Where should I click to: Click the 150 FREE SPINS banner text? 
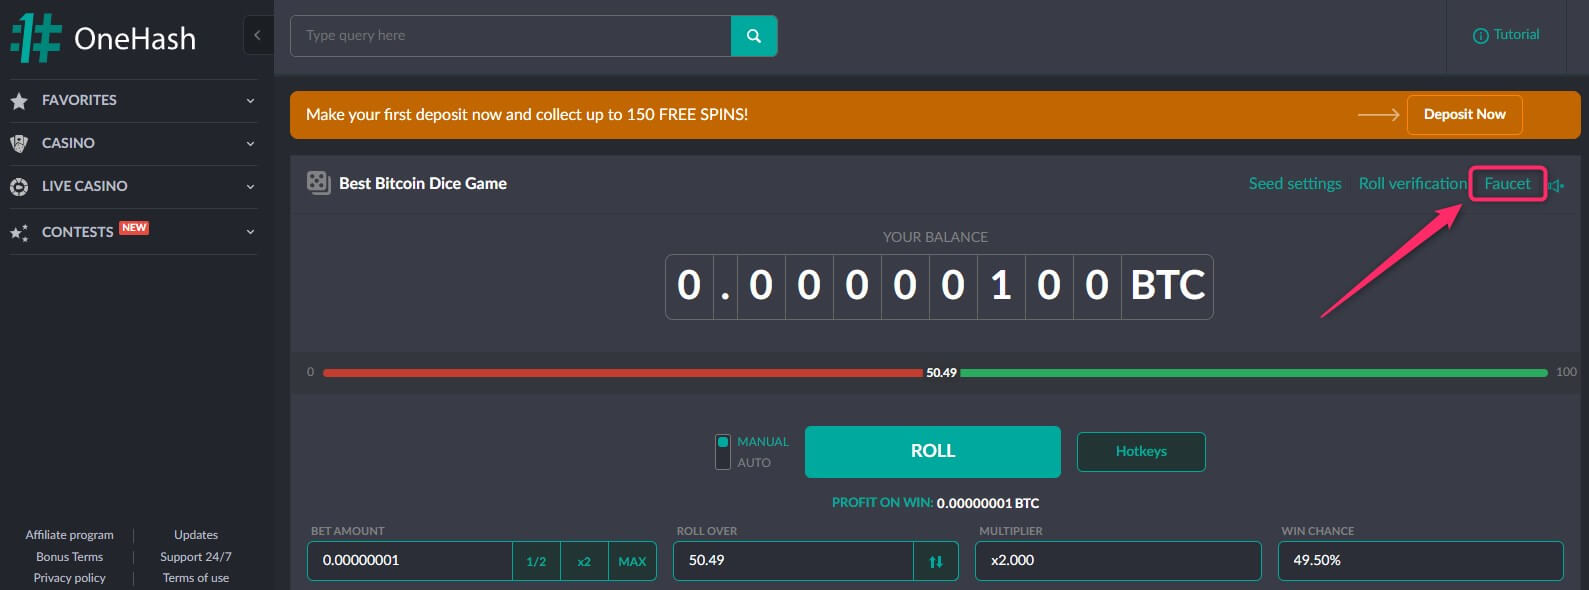tap(527, 115)
